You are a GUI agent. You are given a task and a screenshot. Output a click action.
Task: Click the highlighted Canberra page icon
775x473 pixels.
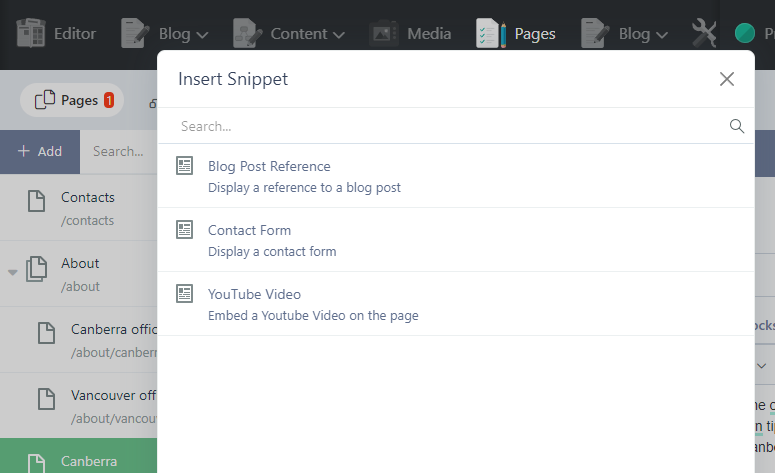36,464
